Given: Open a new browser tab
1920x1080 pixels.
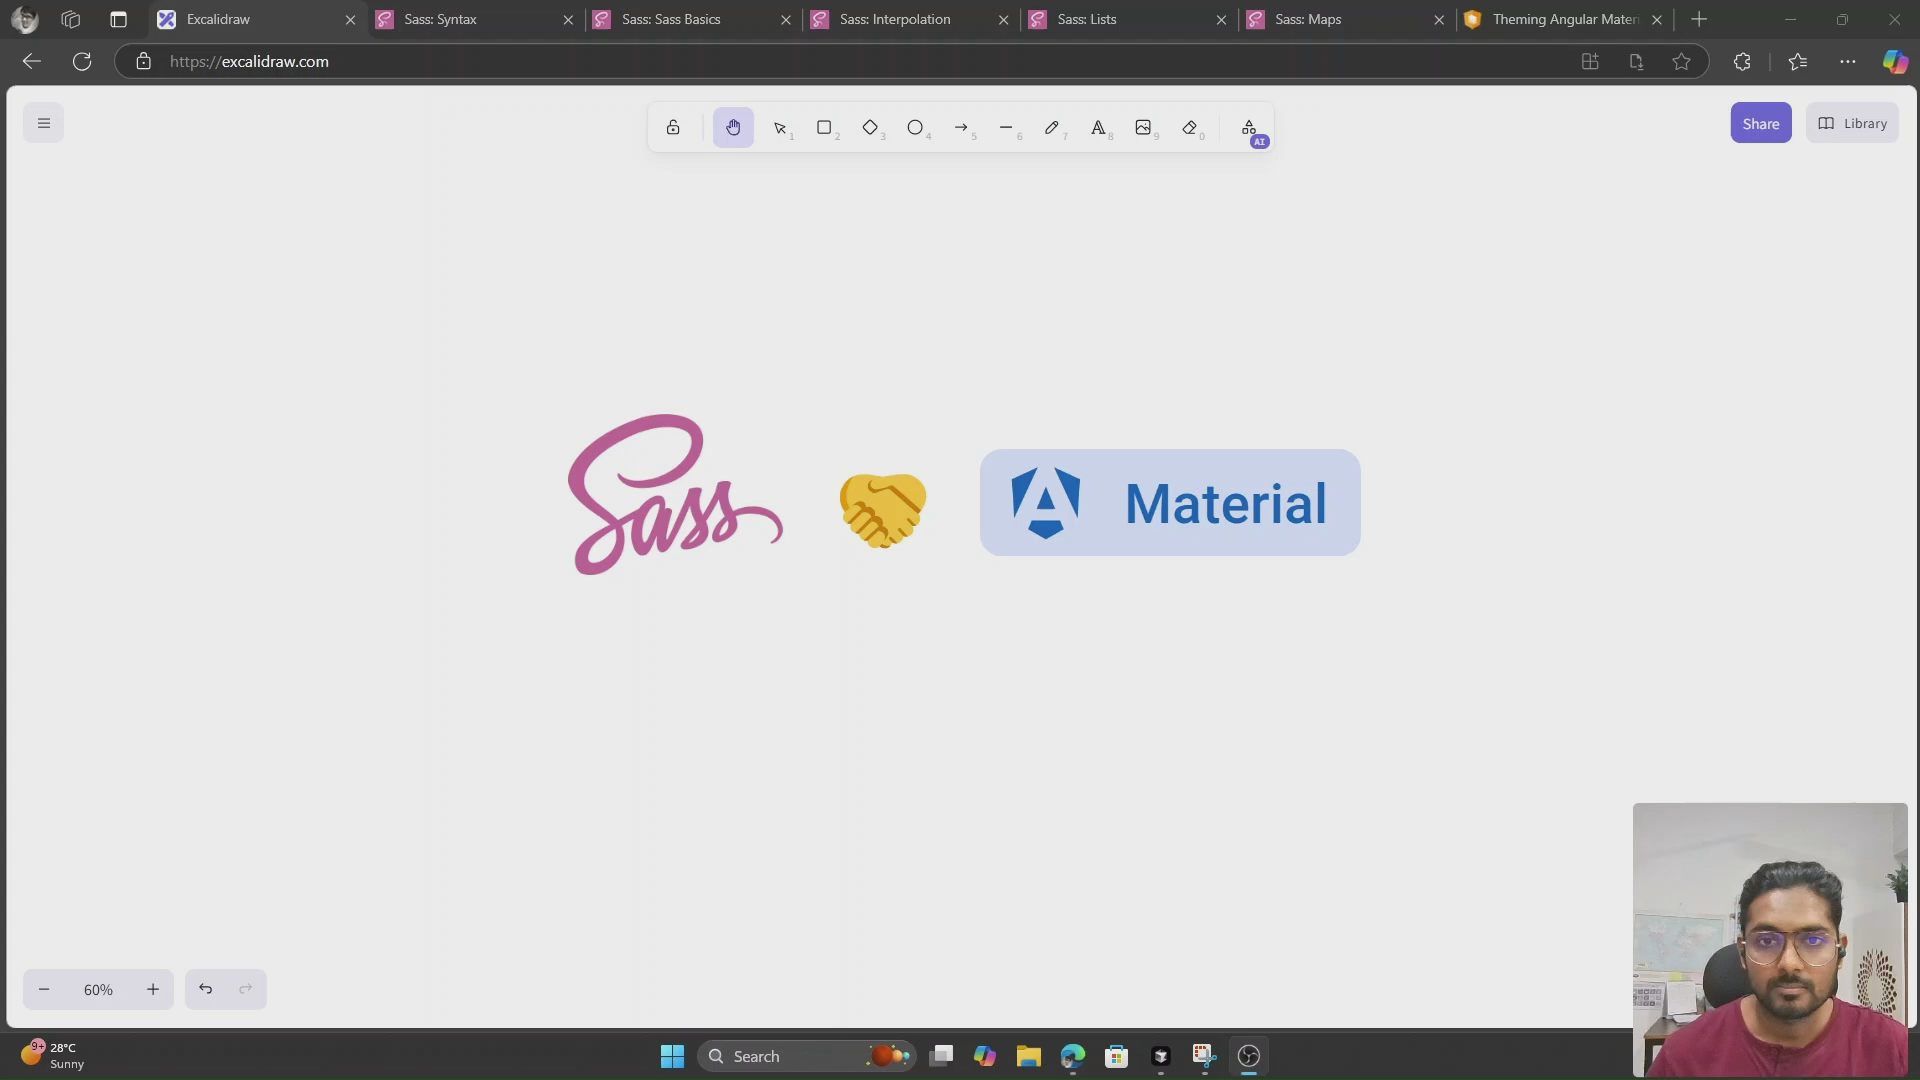Looking at the screenshot, I should (x=1699, y=19).
